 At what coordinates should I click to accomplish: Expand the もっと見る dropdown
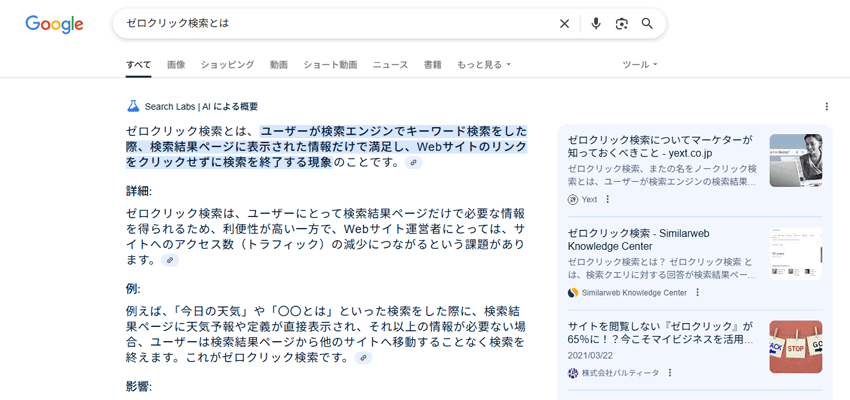point(484,64)
